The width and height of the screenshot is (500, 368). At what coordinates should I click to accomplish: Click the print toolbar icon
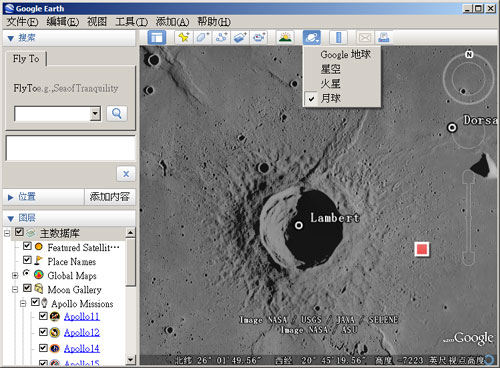tap(384, 37)
